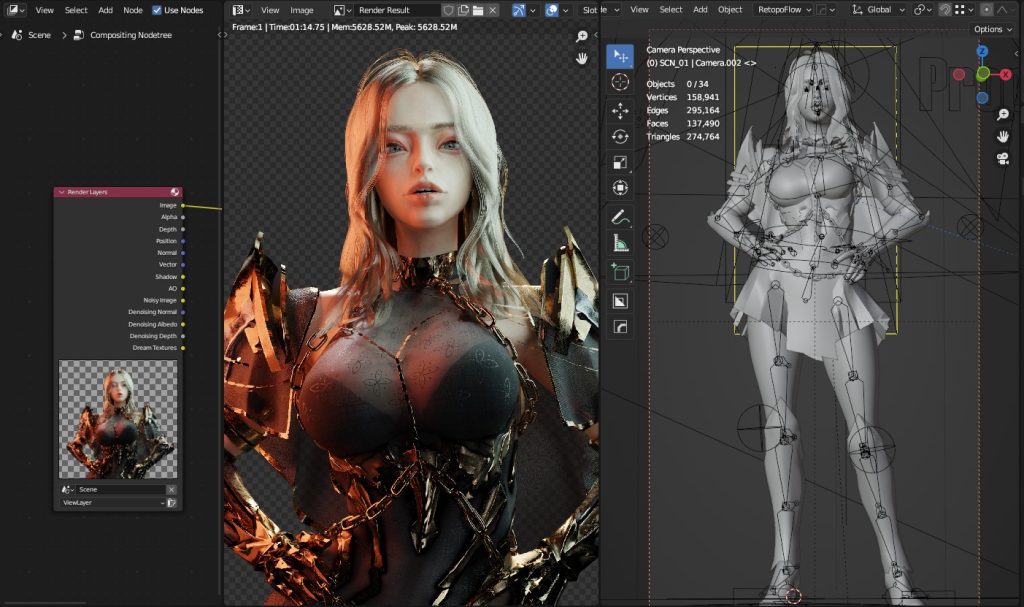The image size is (1024, 607).
Task: Toggle camera view icon in viewport
Action: click(1002, 159)
